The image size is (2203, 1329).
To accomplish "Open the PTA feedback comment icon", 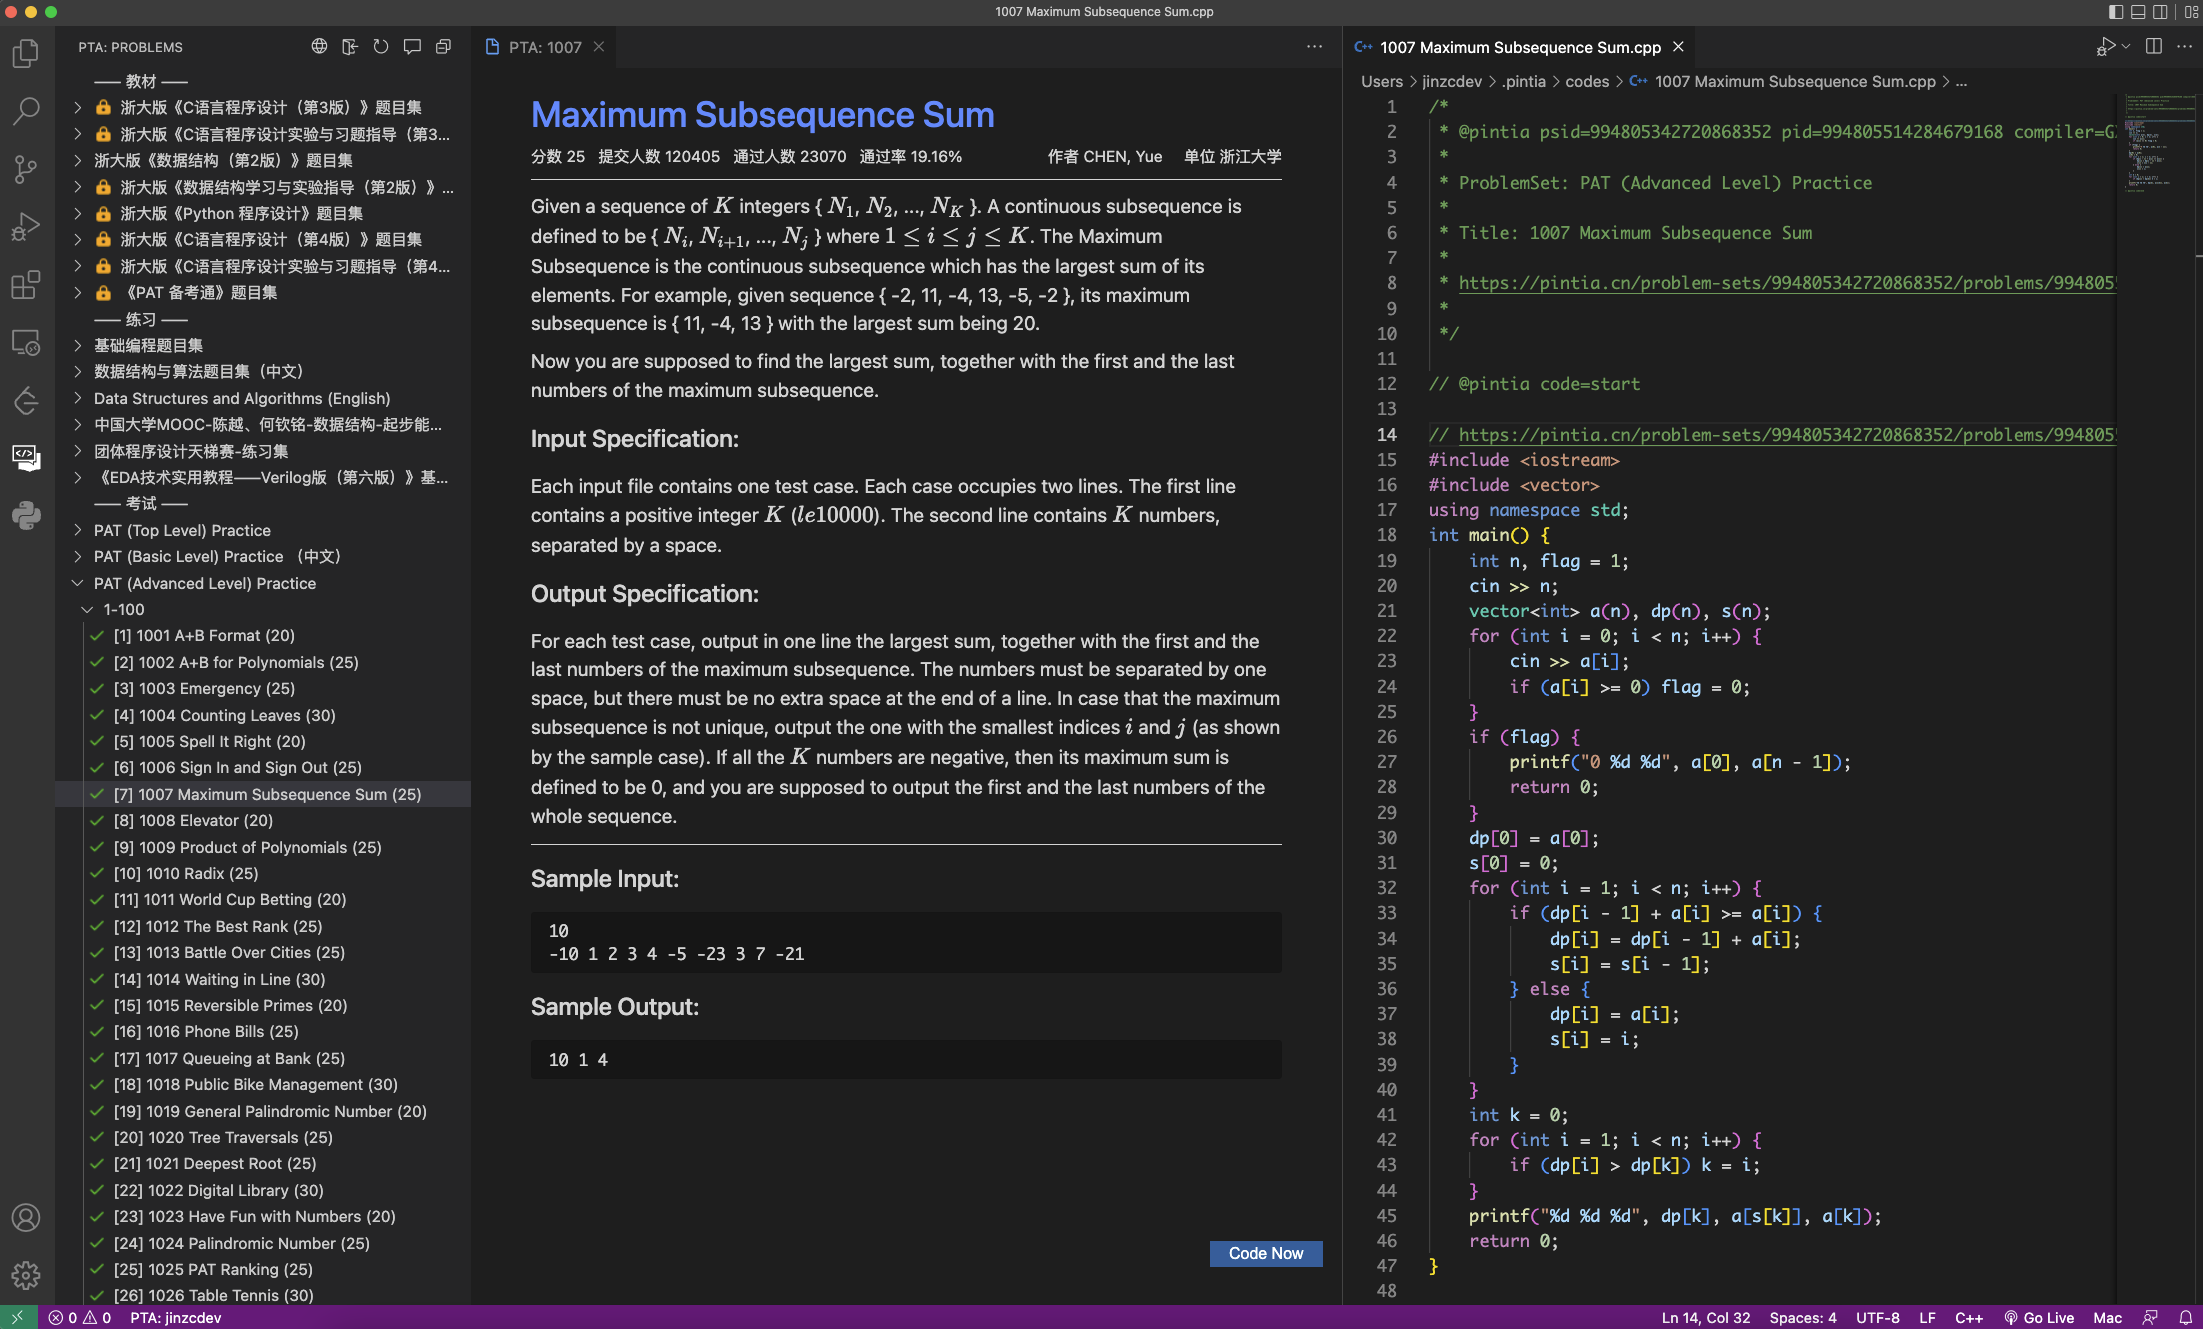I will click(412, 46).
